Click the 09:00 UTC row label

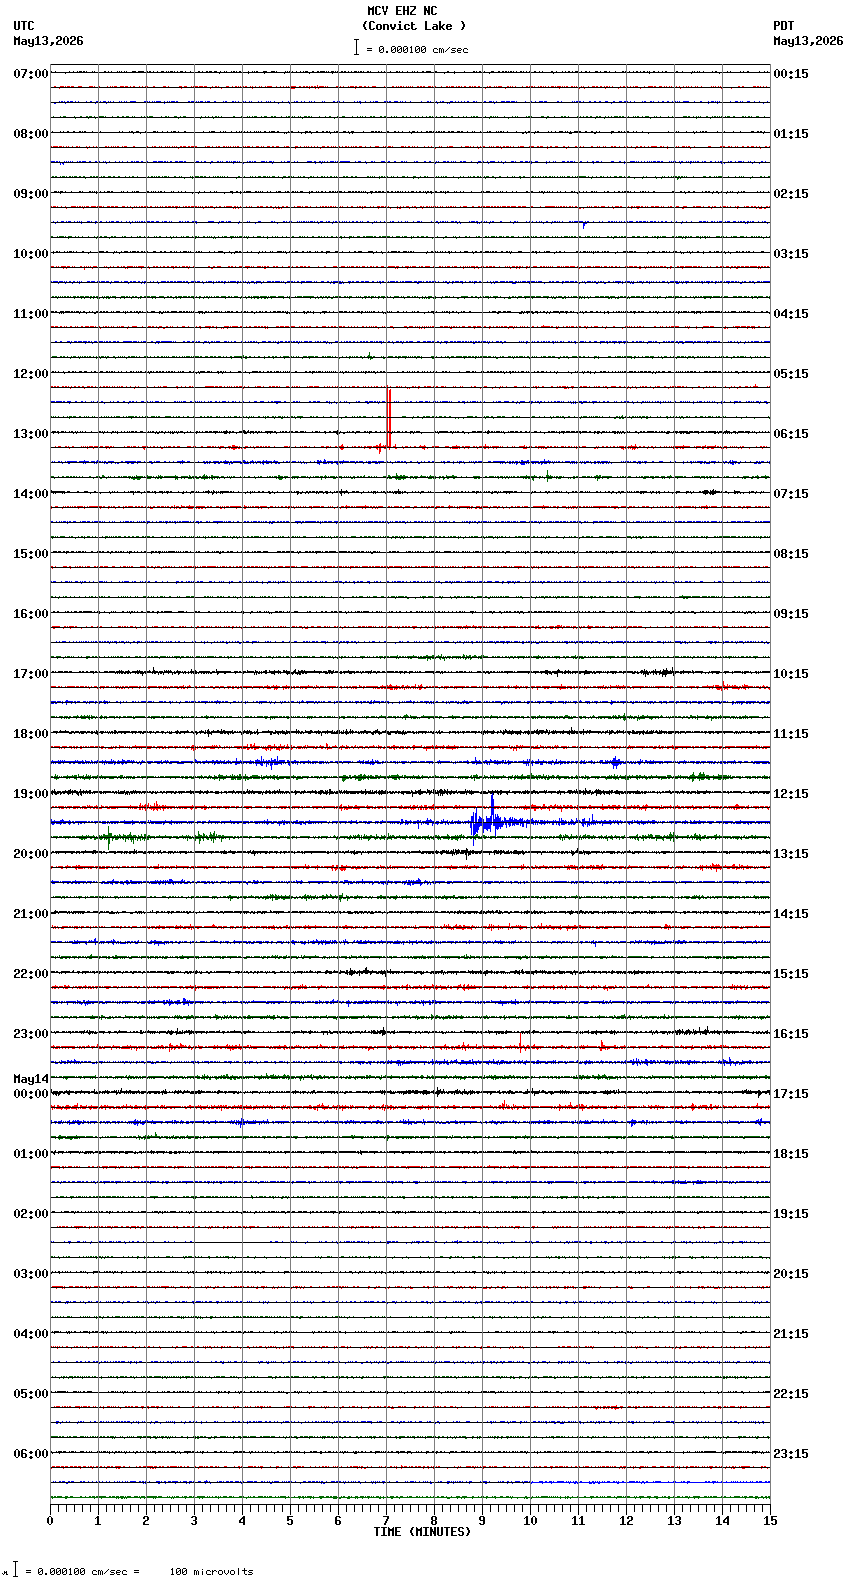pyautogui.click(x=31, y=194)
